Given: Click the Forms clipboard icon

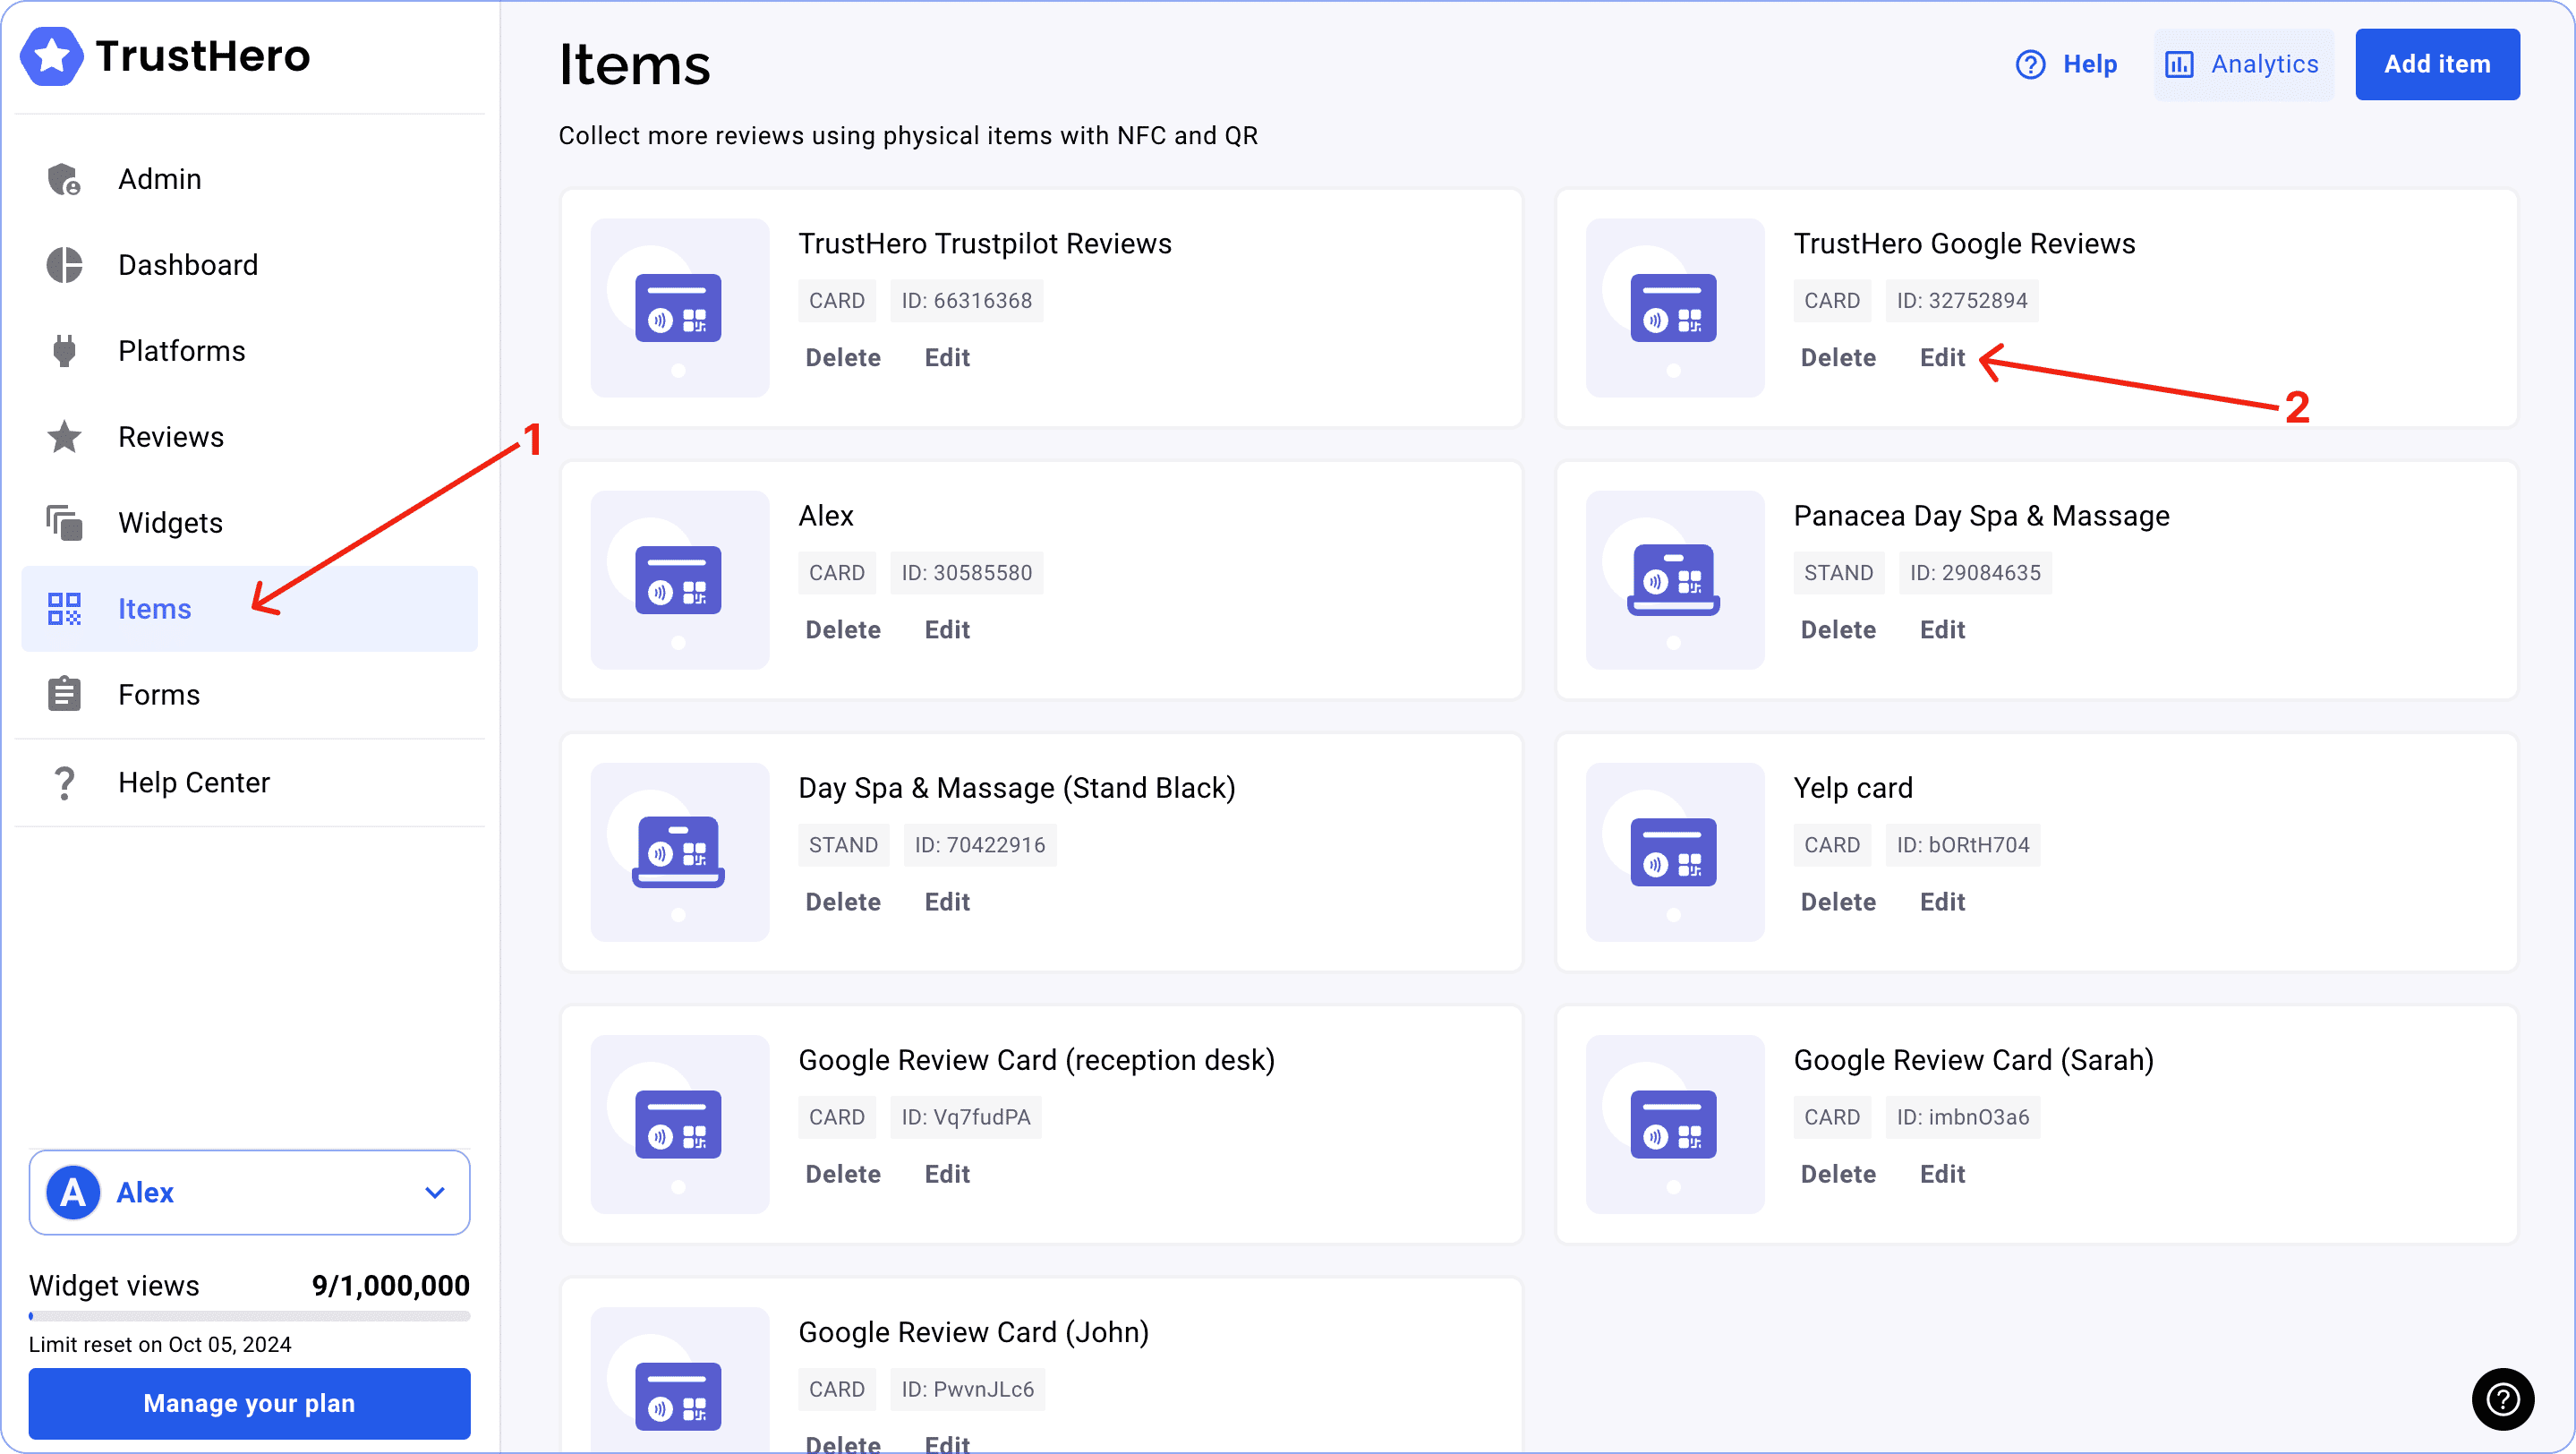Looking at the screenshot, I should click(64, 695).
